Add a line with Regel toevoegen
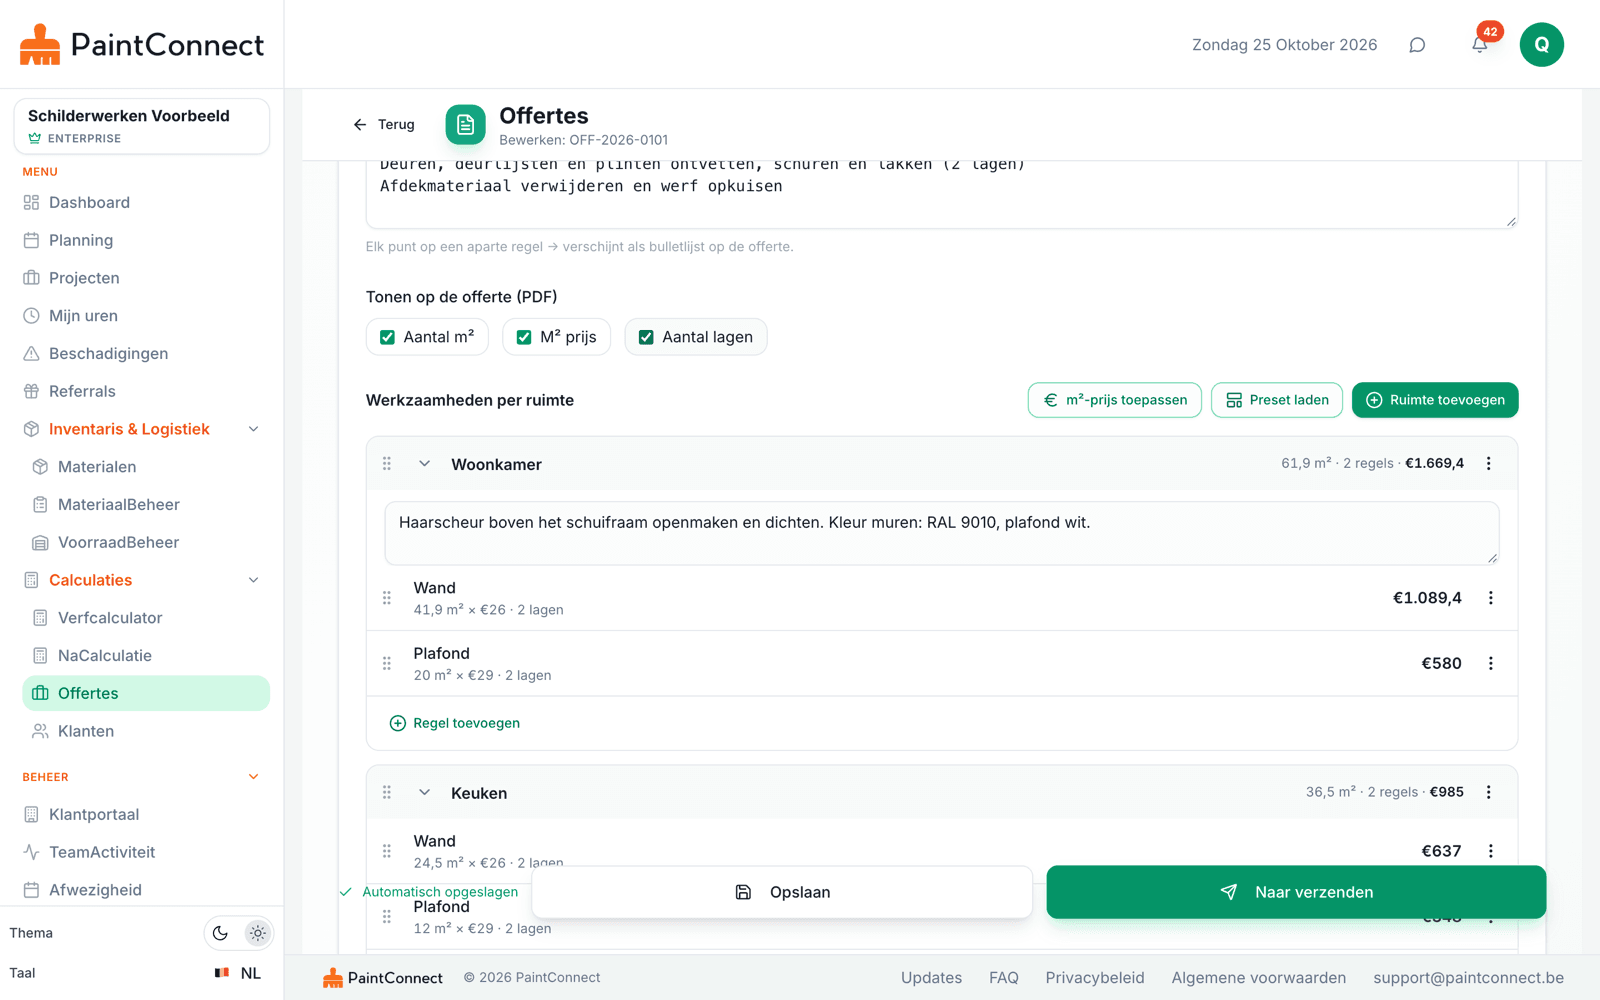Image resolution: width=1600 pixels, height=1000 pixels. (x=455, y=723)
